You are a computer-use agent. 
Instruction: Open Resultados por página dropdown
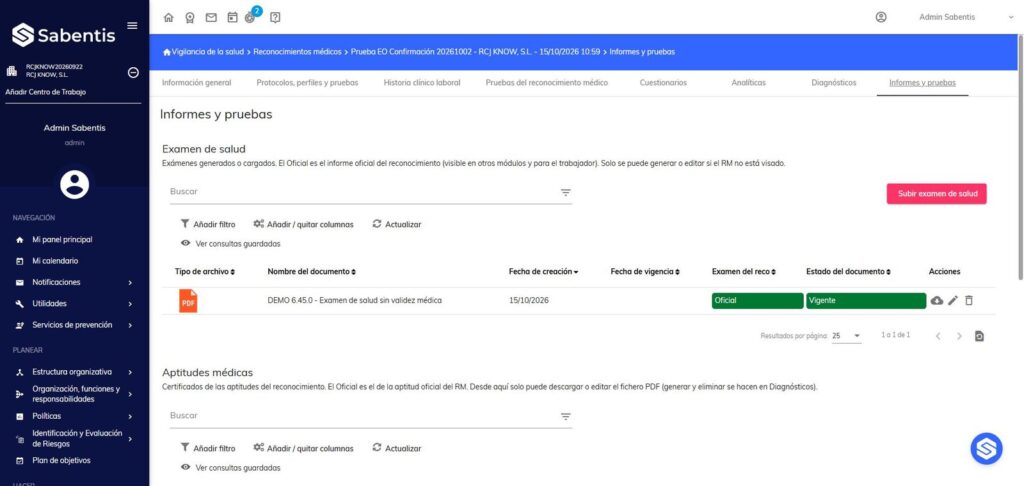click(846, 336)
